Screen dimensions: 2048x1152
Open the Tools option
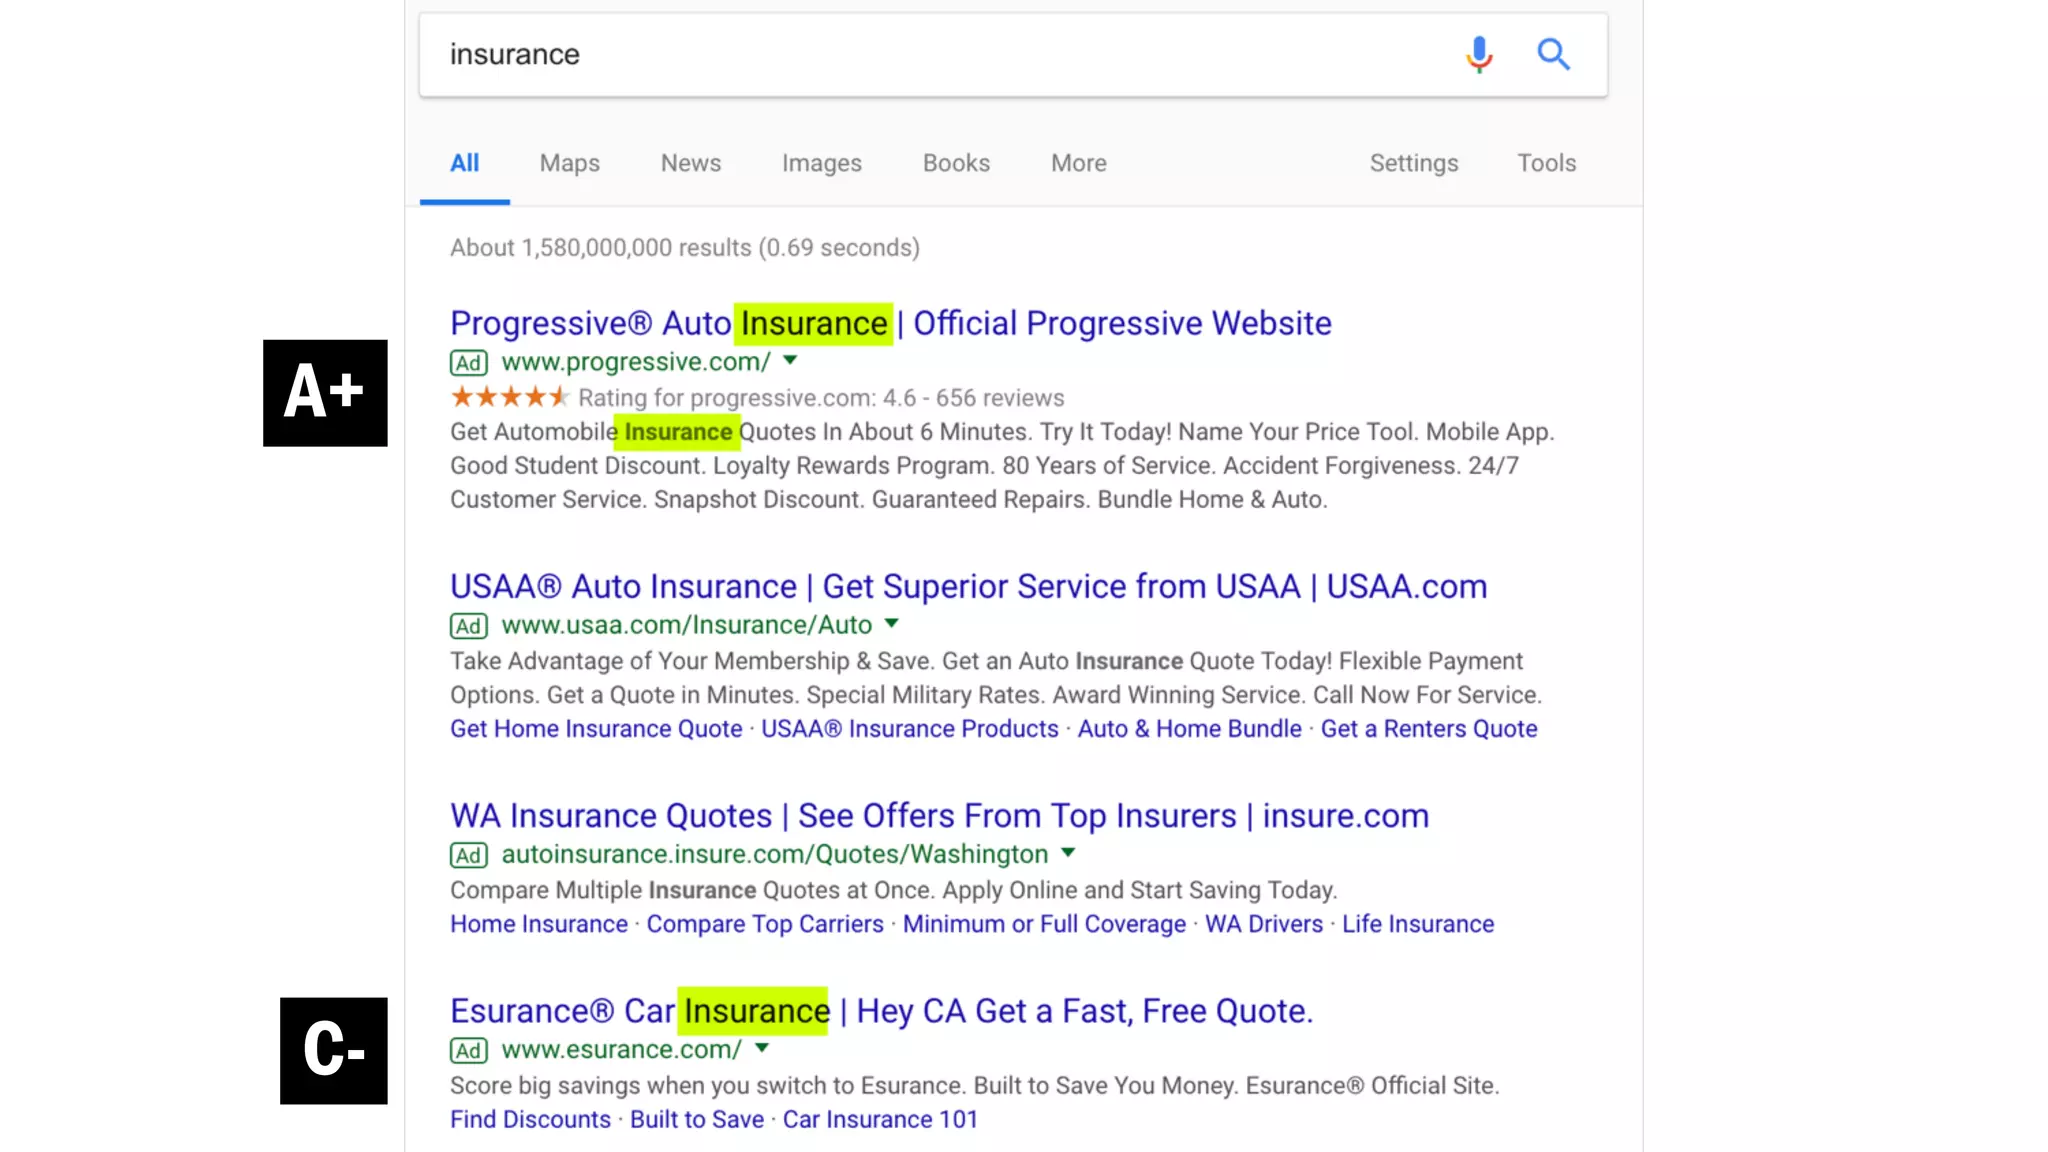(1546, 163)
